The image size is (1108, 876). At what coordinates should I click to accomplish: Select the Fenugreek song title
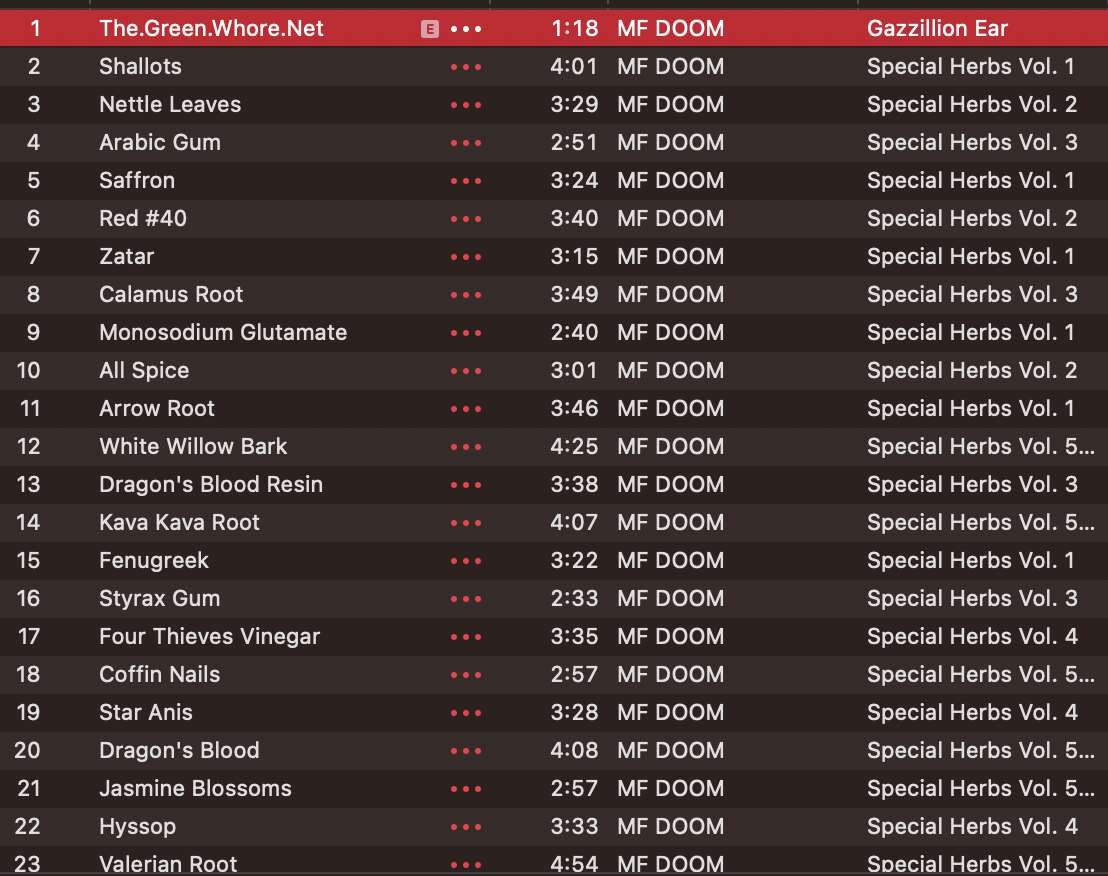pos(154,561)
